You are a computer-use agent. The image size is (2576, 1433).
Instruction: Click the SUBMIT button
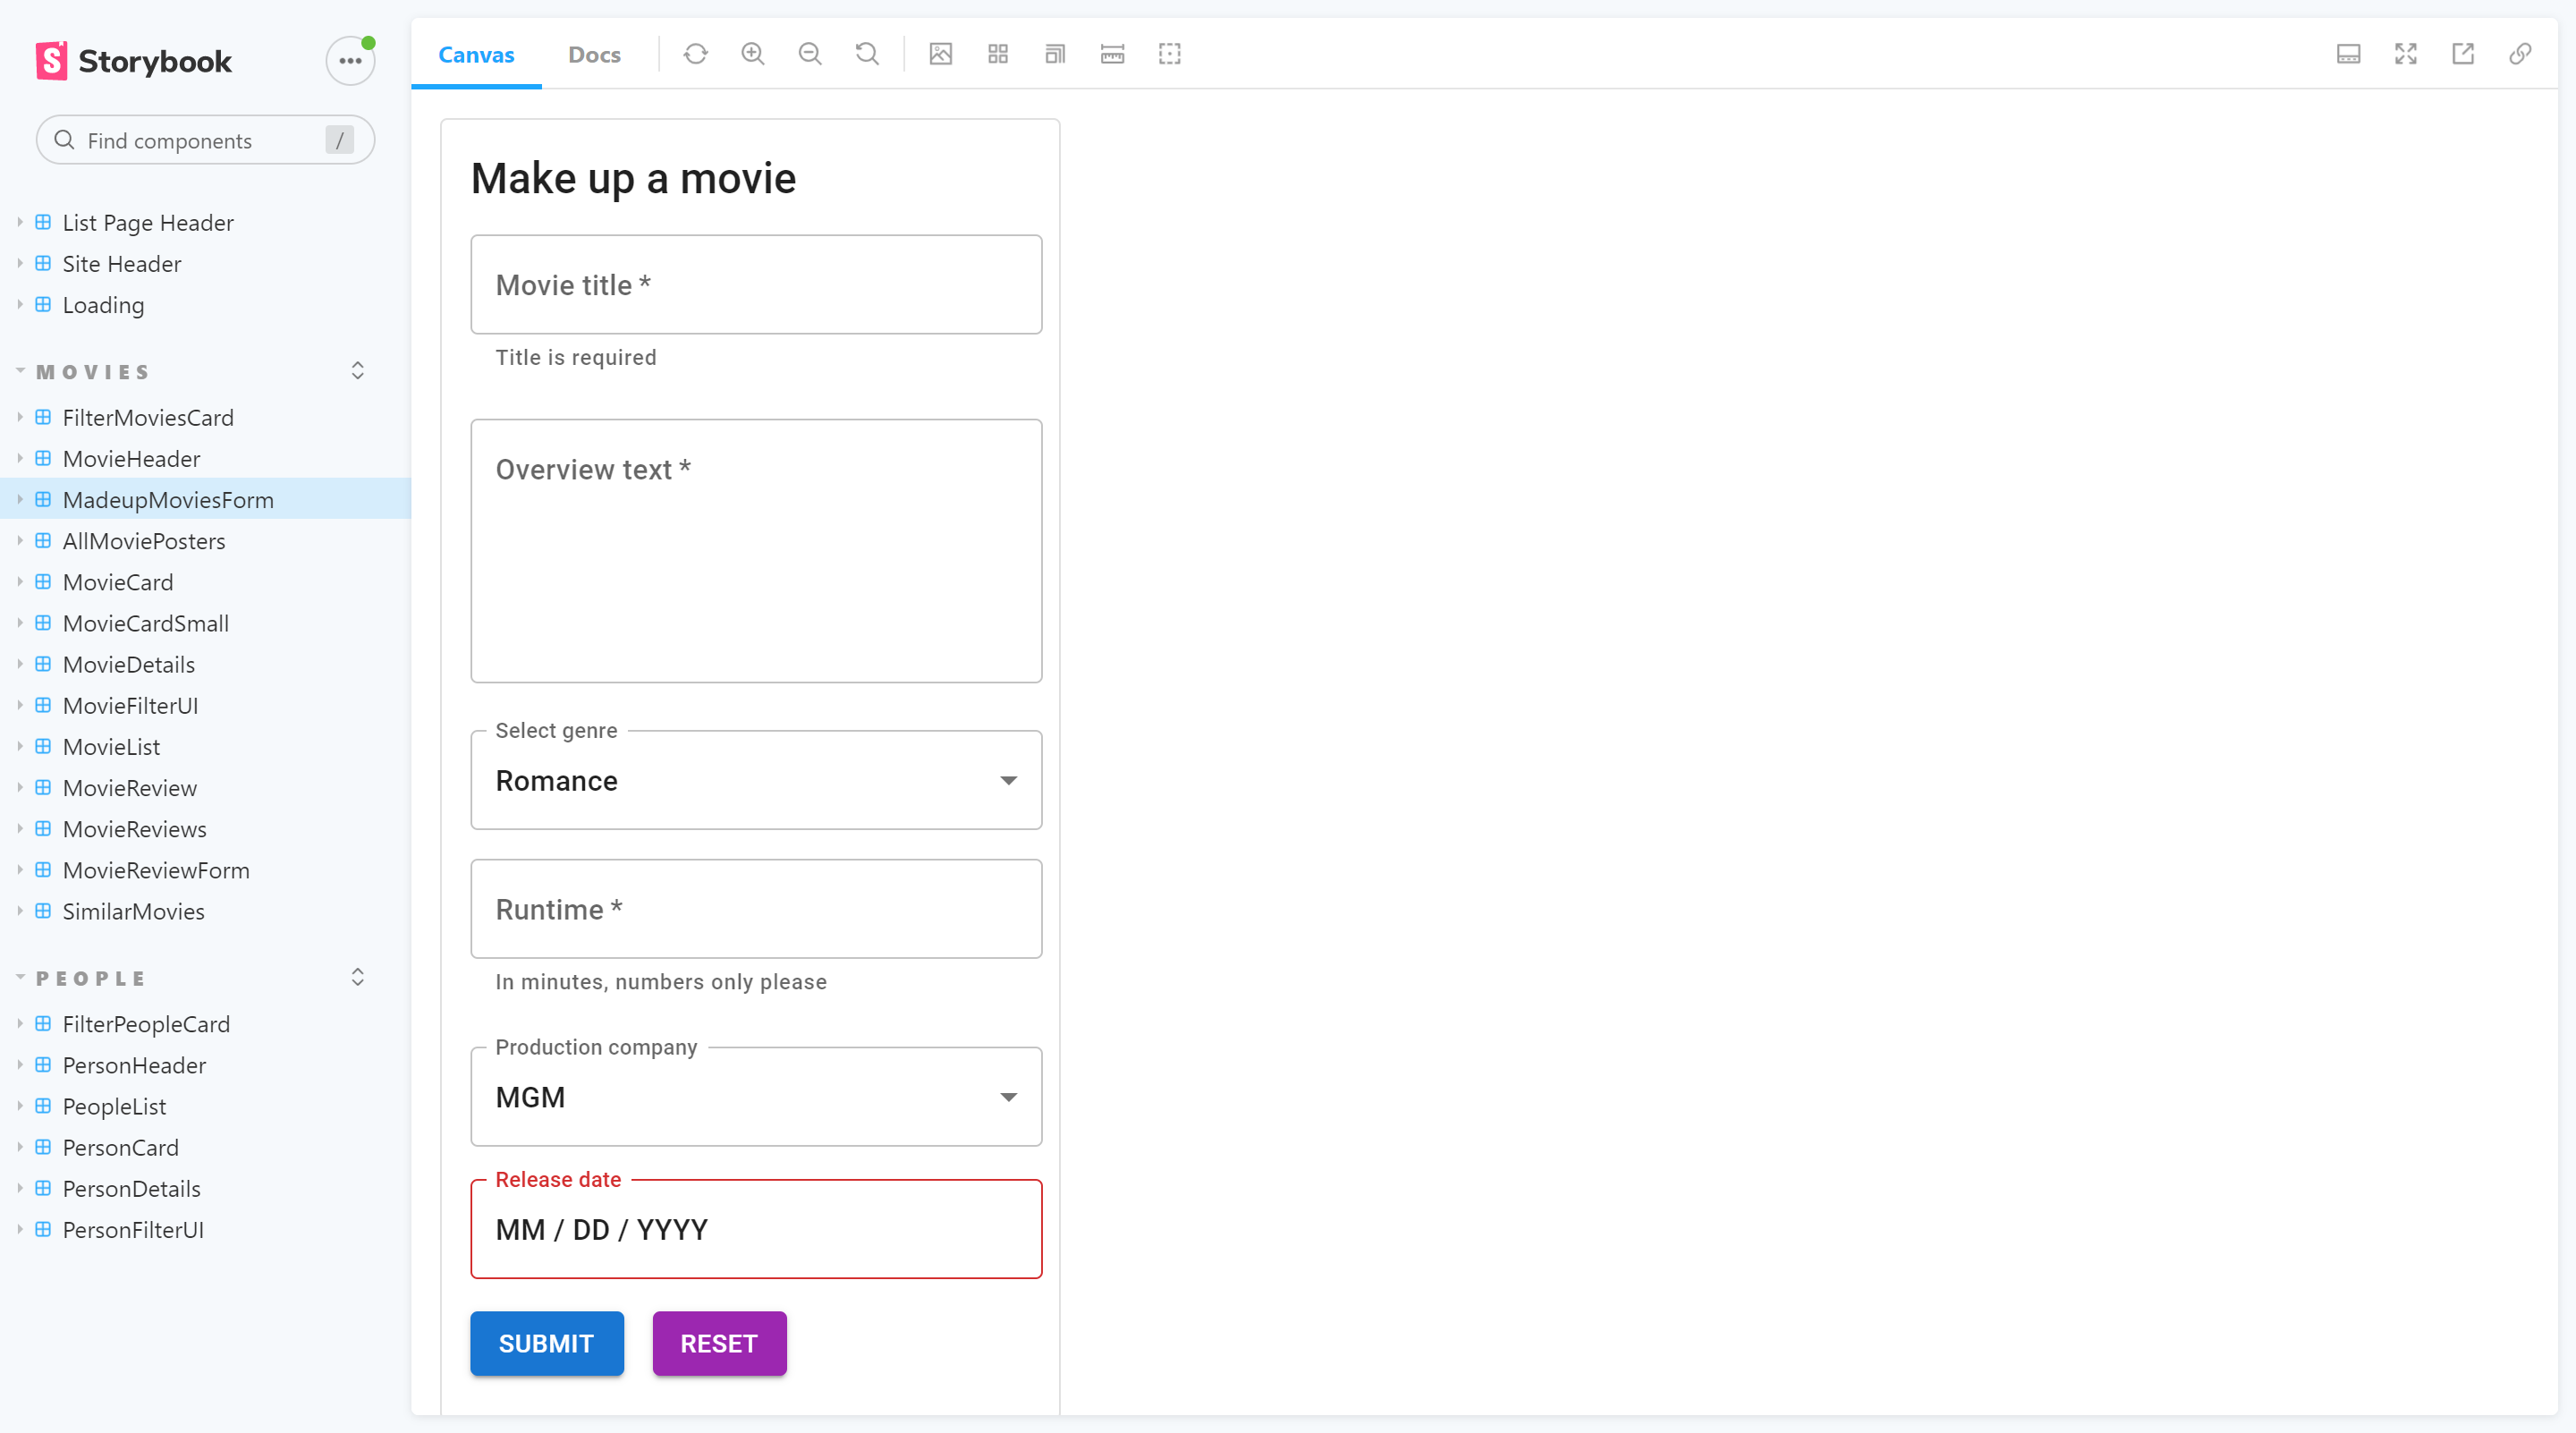tap(547, 1343)
